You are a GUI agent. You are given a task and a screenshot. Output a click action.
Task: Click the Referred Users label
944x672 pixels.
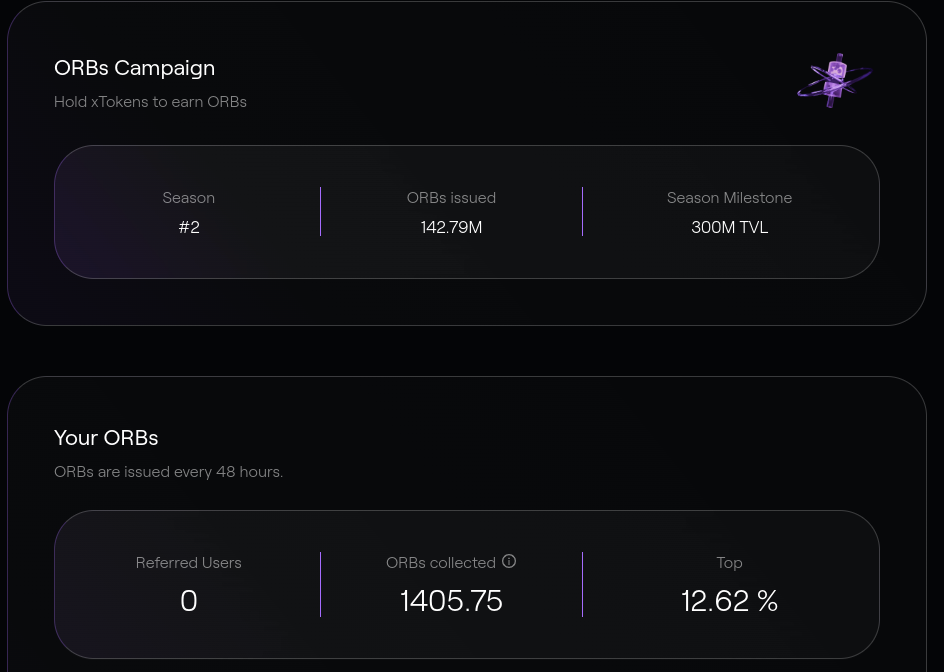pyautogui.click(x=188, y=562)
